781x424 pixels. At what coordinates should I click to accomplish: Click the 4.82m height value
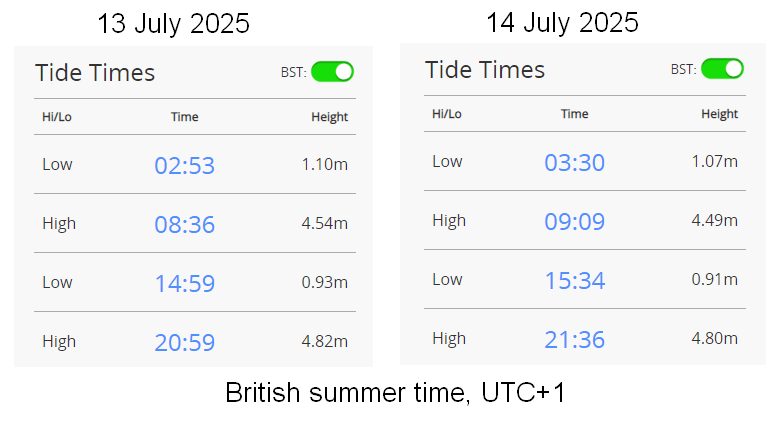325,341
